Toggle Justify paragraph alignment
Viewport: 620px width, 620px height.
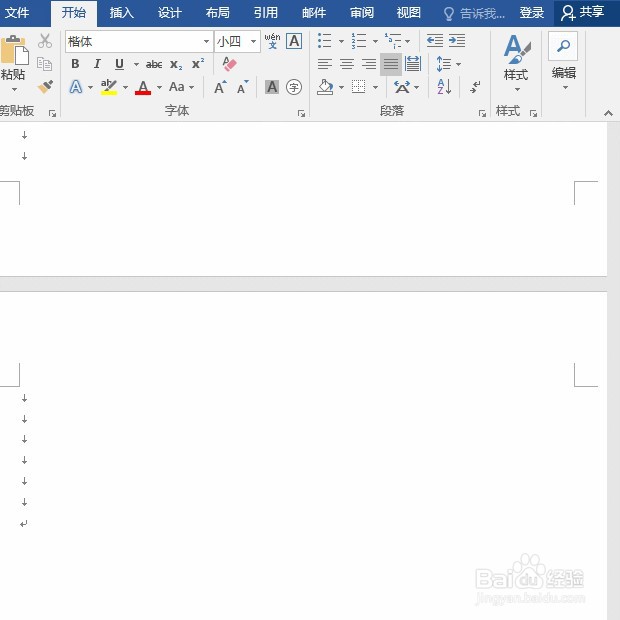pyautogui.click(x=391, y=64)
